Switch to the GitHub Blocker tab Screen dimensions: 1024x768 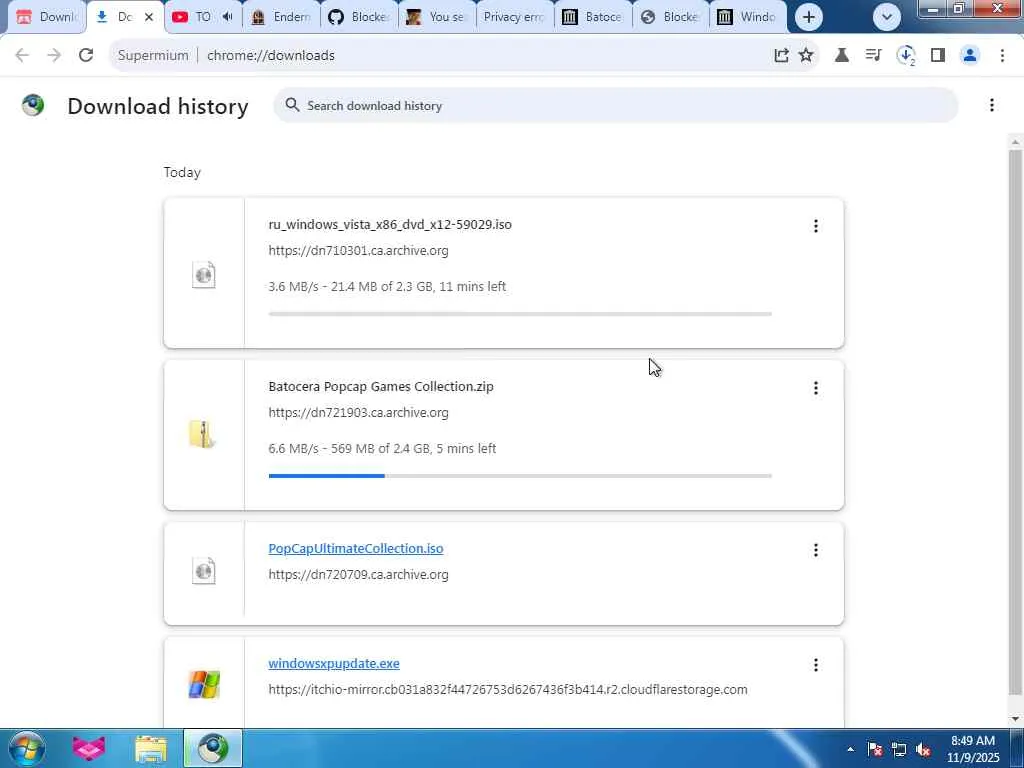tap(359, 17)
